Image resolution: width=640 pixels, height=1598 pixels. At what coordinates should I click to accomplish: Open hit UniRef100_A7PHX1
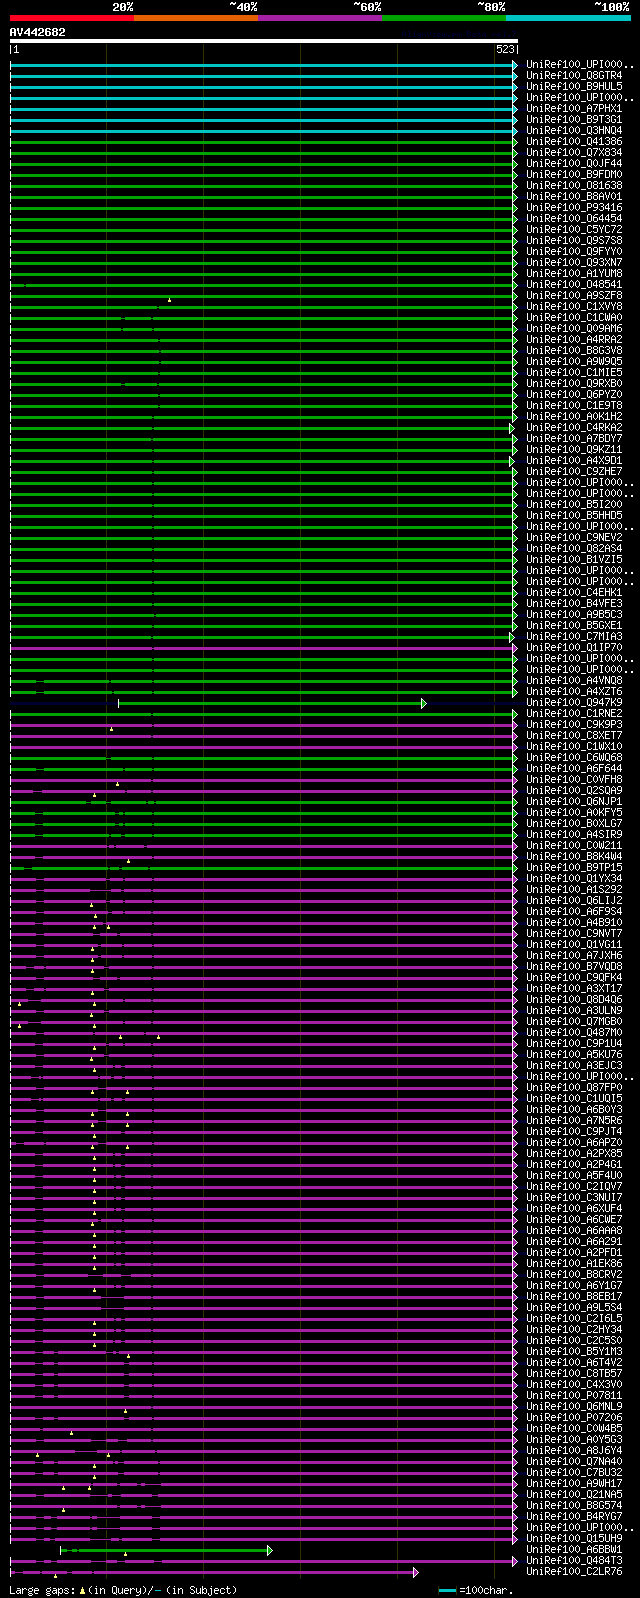click(574, 109)
